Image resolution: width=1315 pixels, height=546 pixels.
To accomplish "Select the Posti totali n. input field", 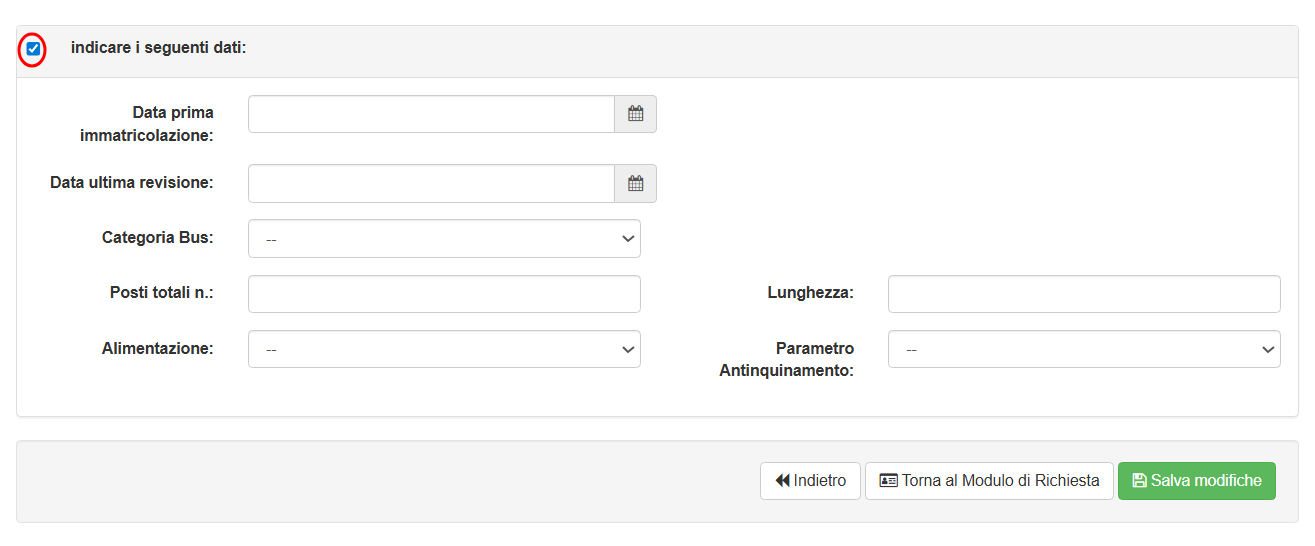I will pos(444,294).
